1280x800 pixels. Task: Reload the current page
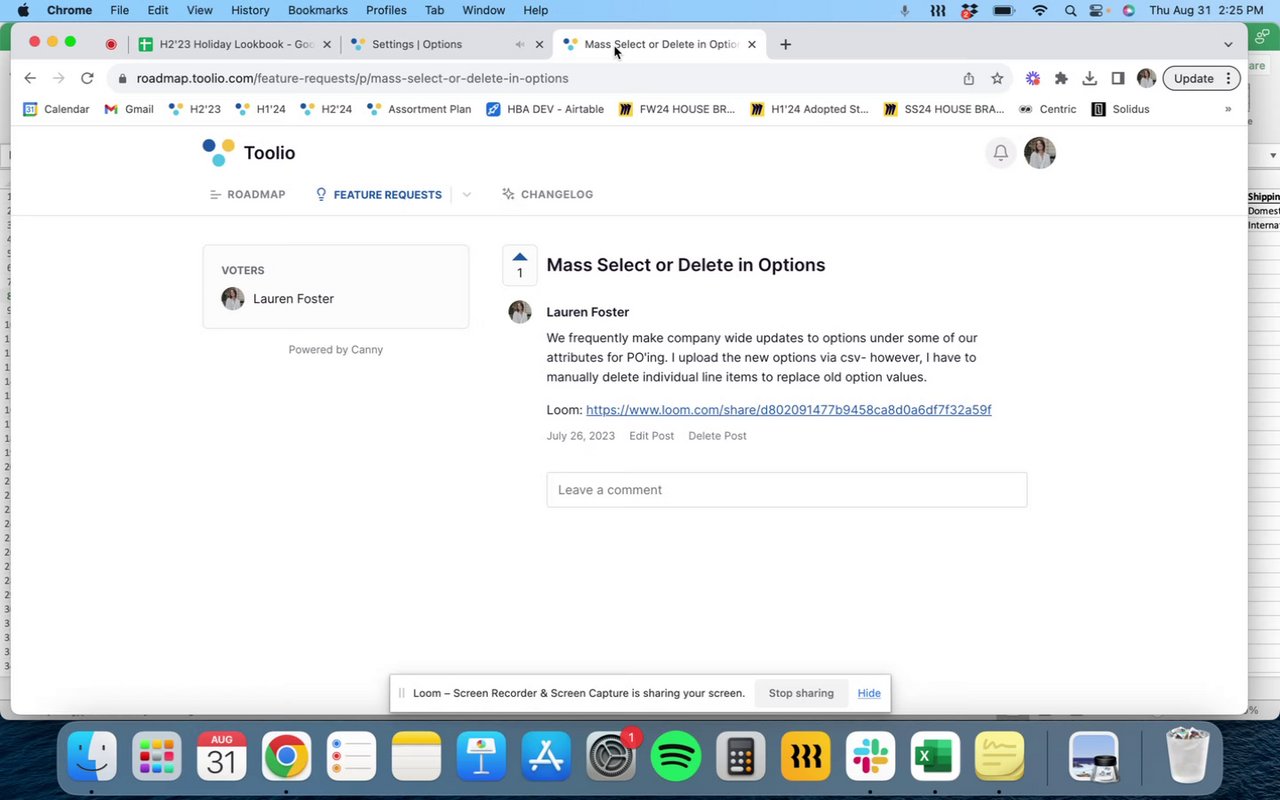tap(87, 78)
